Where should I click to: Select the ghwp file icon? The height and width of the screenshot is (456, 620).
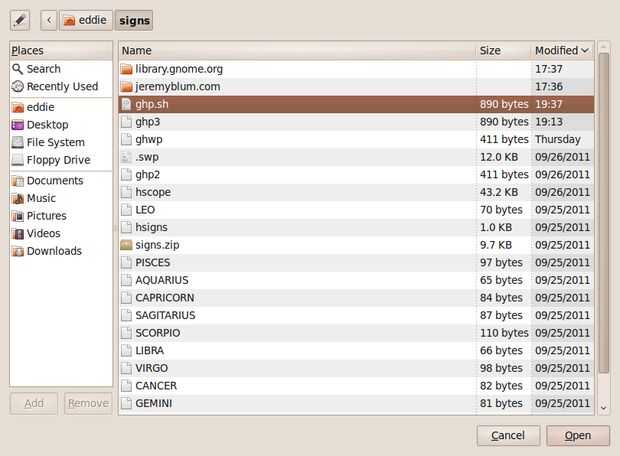[x=126, y=140]
